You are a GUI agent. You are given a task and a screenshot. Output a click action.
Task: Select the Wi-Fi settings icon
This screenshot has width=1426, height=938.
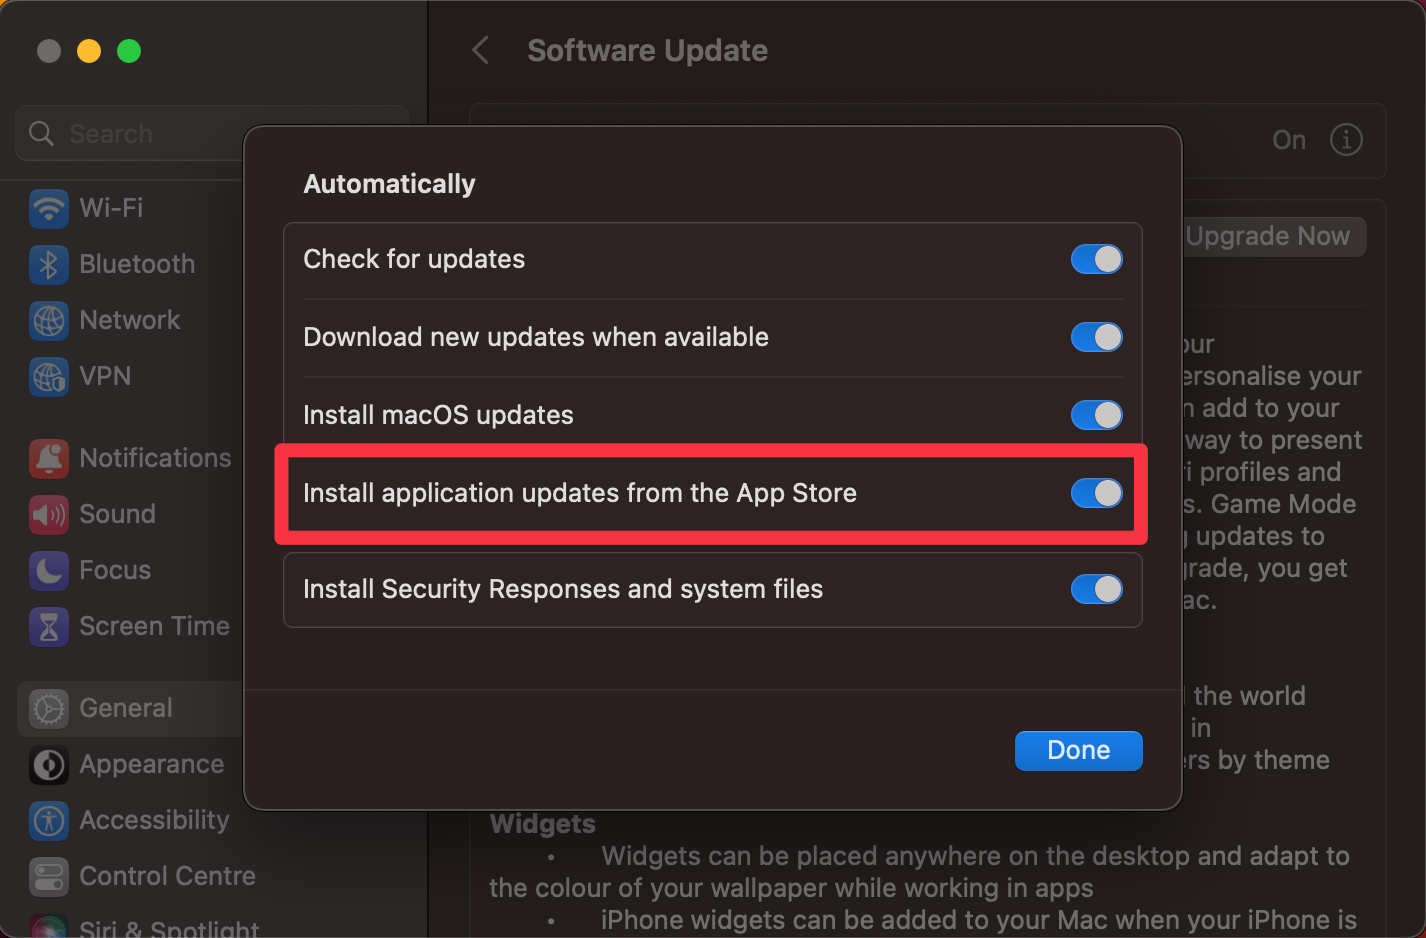[x=48, y=208]
